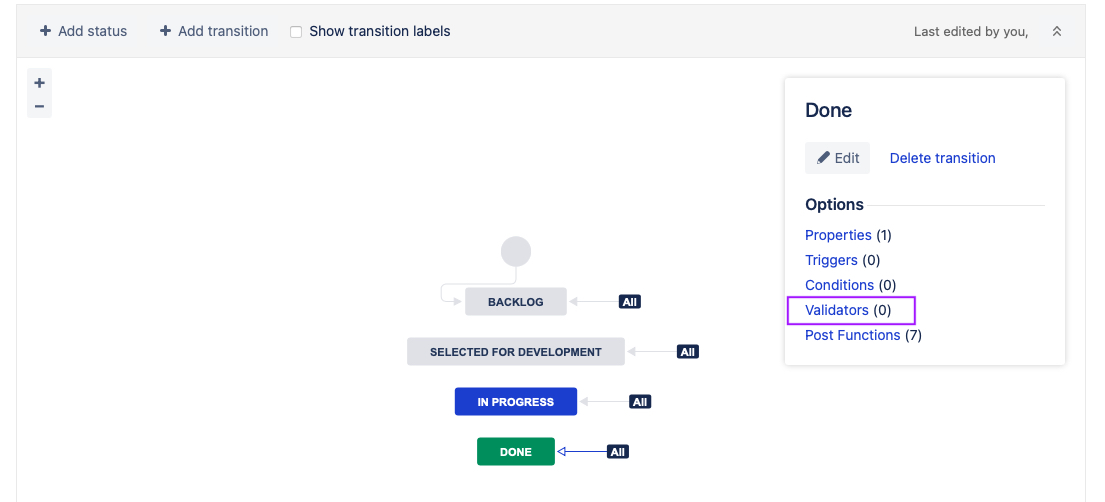Open transition Conditions
Image resolution: width=1105 pixels, height=502 pixels.
coord(839,285)
